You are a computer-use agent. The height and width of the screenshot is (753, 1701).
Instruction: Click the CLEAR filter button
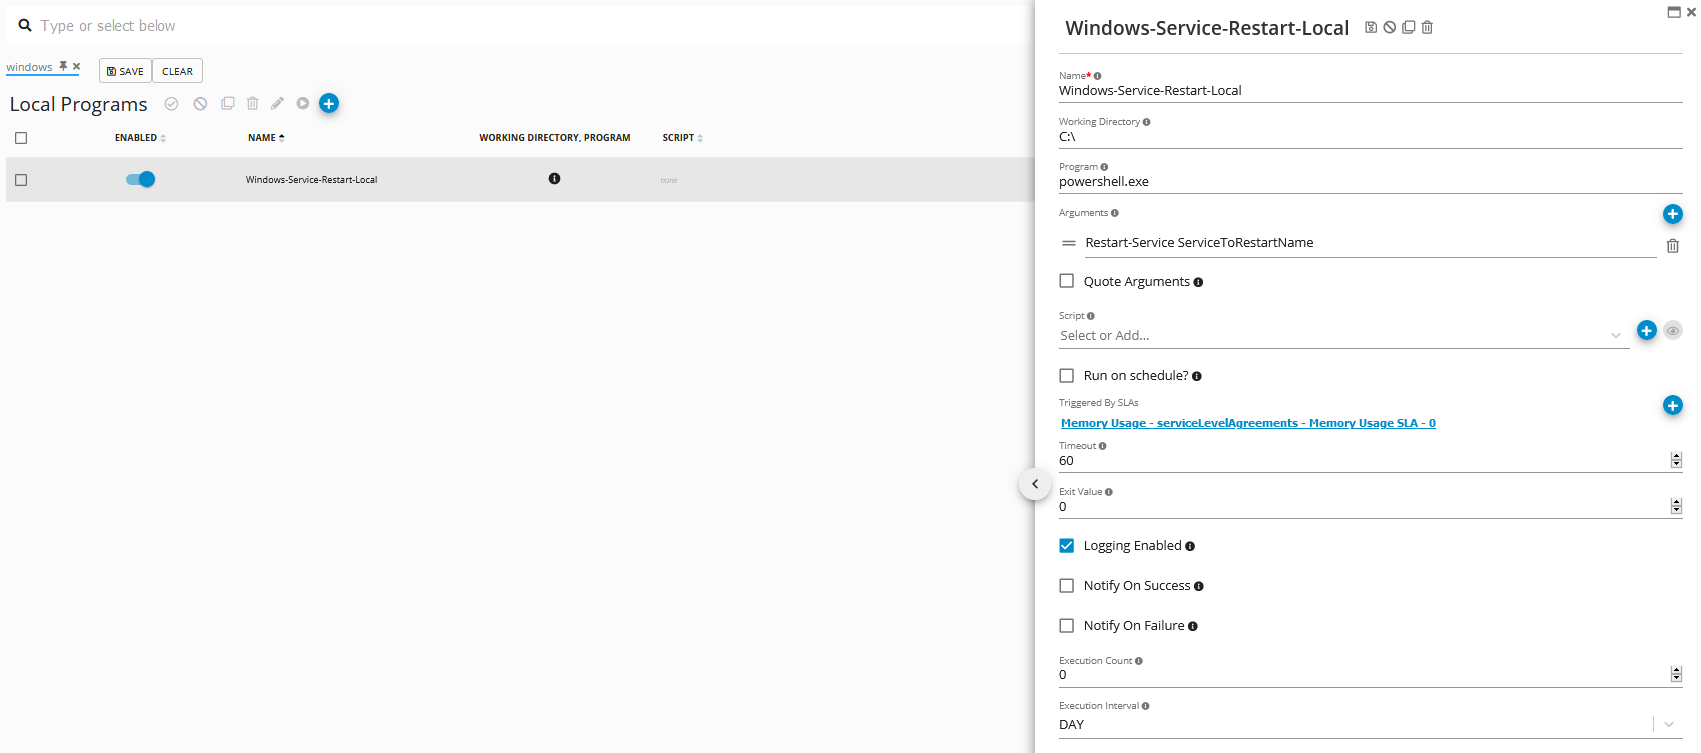[x=177, y=71]
